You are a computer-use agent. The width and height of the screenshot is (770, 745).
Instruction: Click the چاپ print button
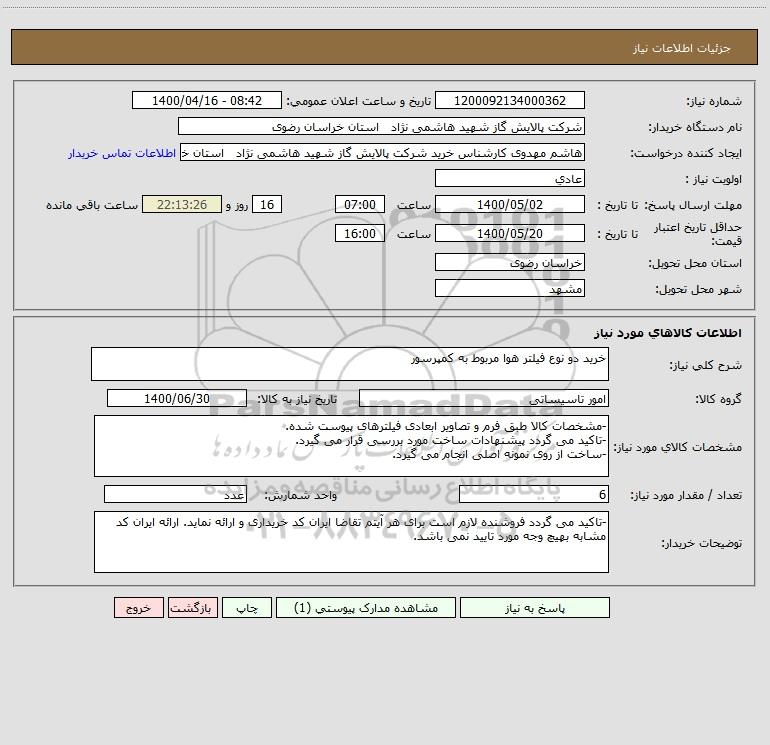click(x=247, y=607)
